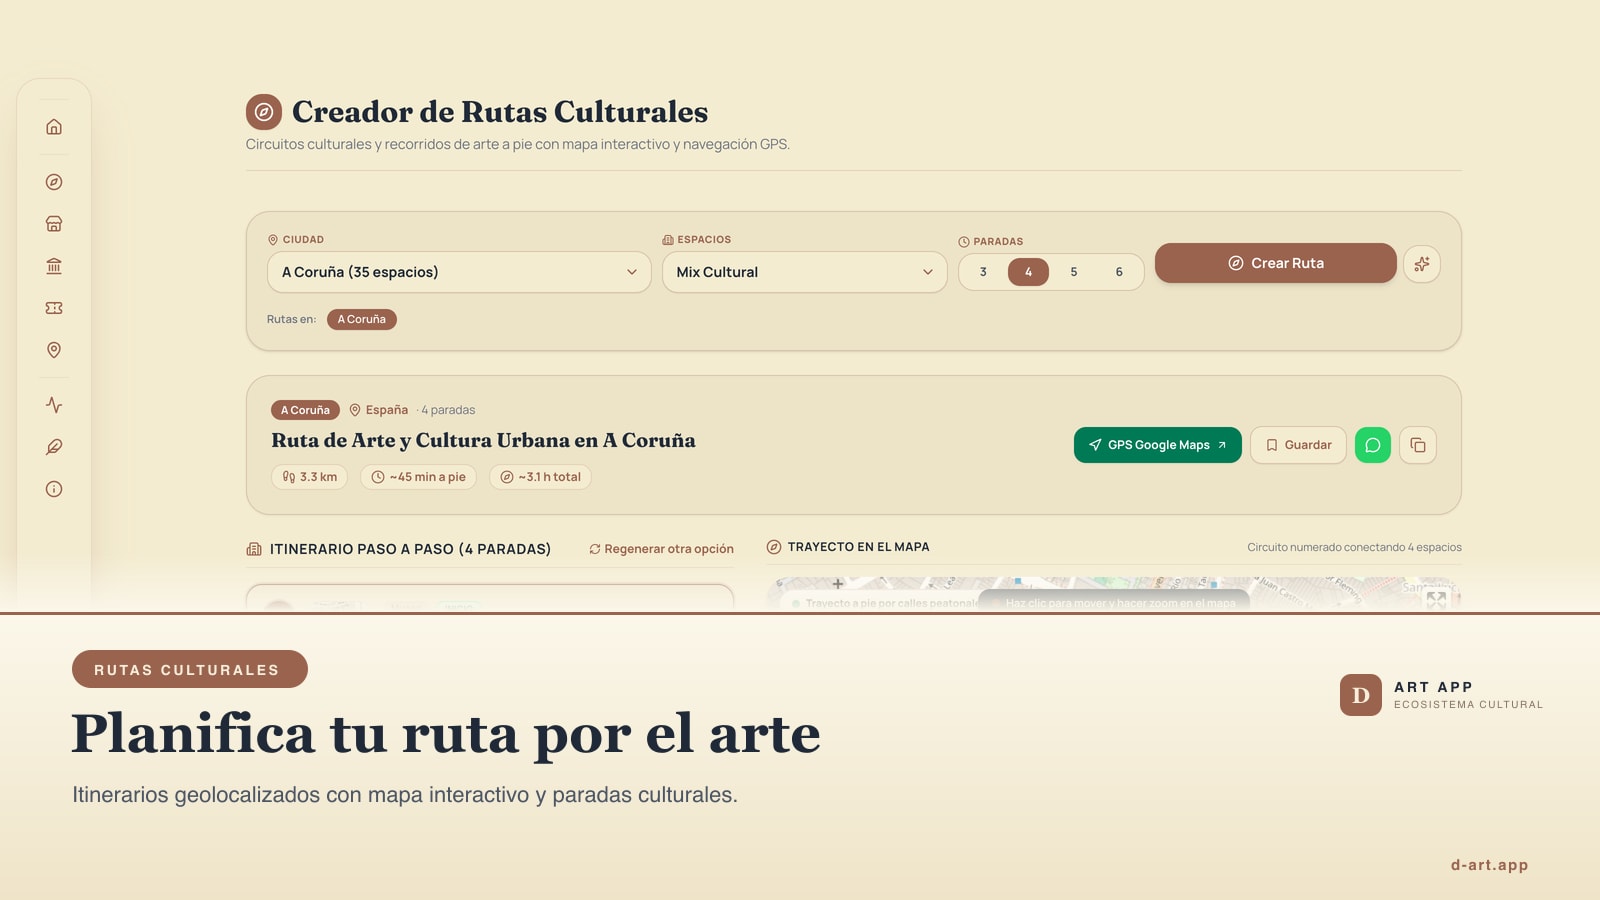The image size is (1600, 900).
Task: Select 4 paradas
Action: pyautogui.click(x=1028, y=272)
